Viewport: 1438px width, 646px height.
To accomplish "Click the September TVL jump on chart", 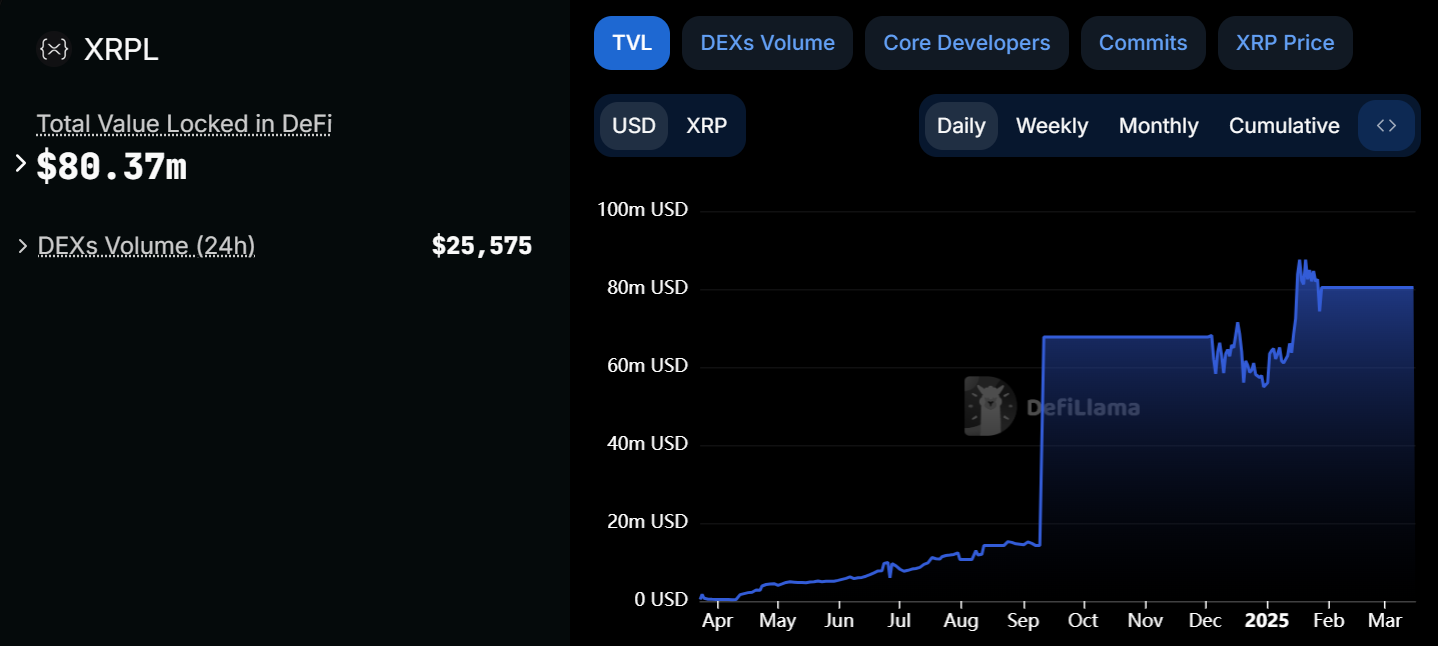I will [x=1042, y=440].
